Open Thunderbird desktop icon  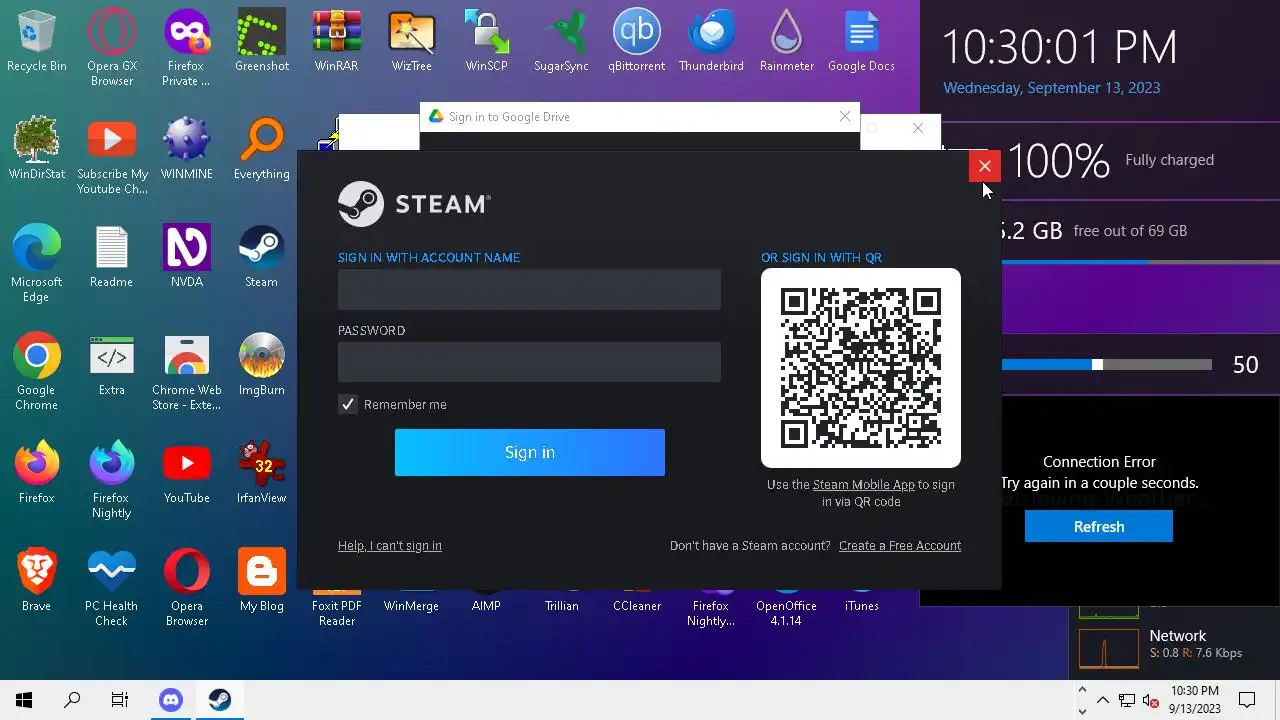pos(711,42)
